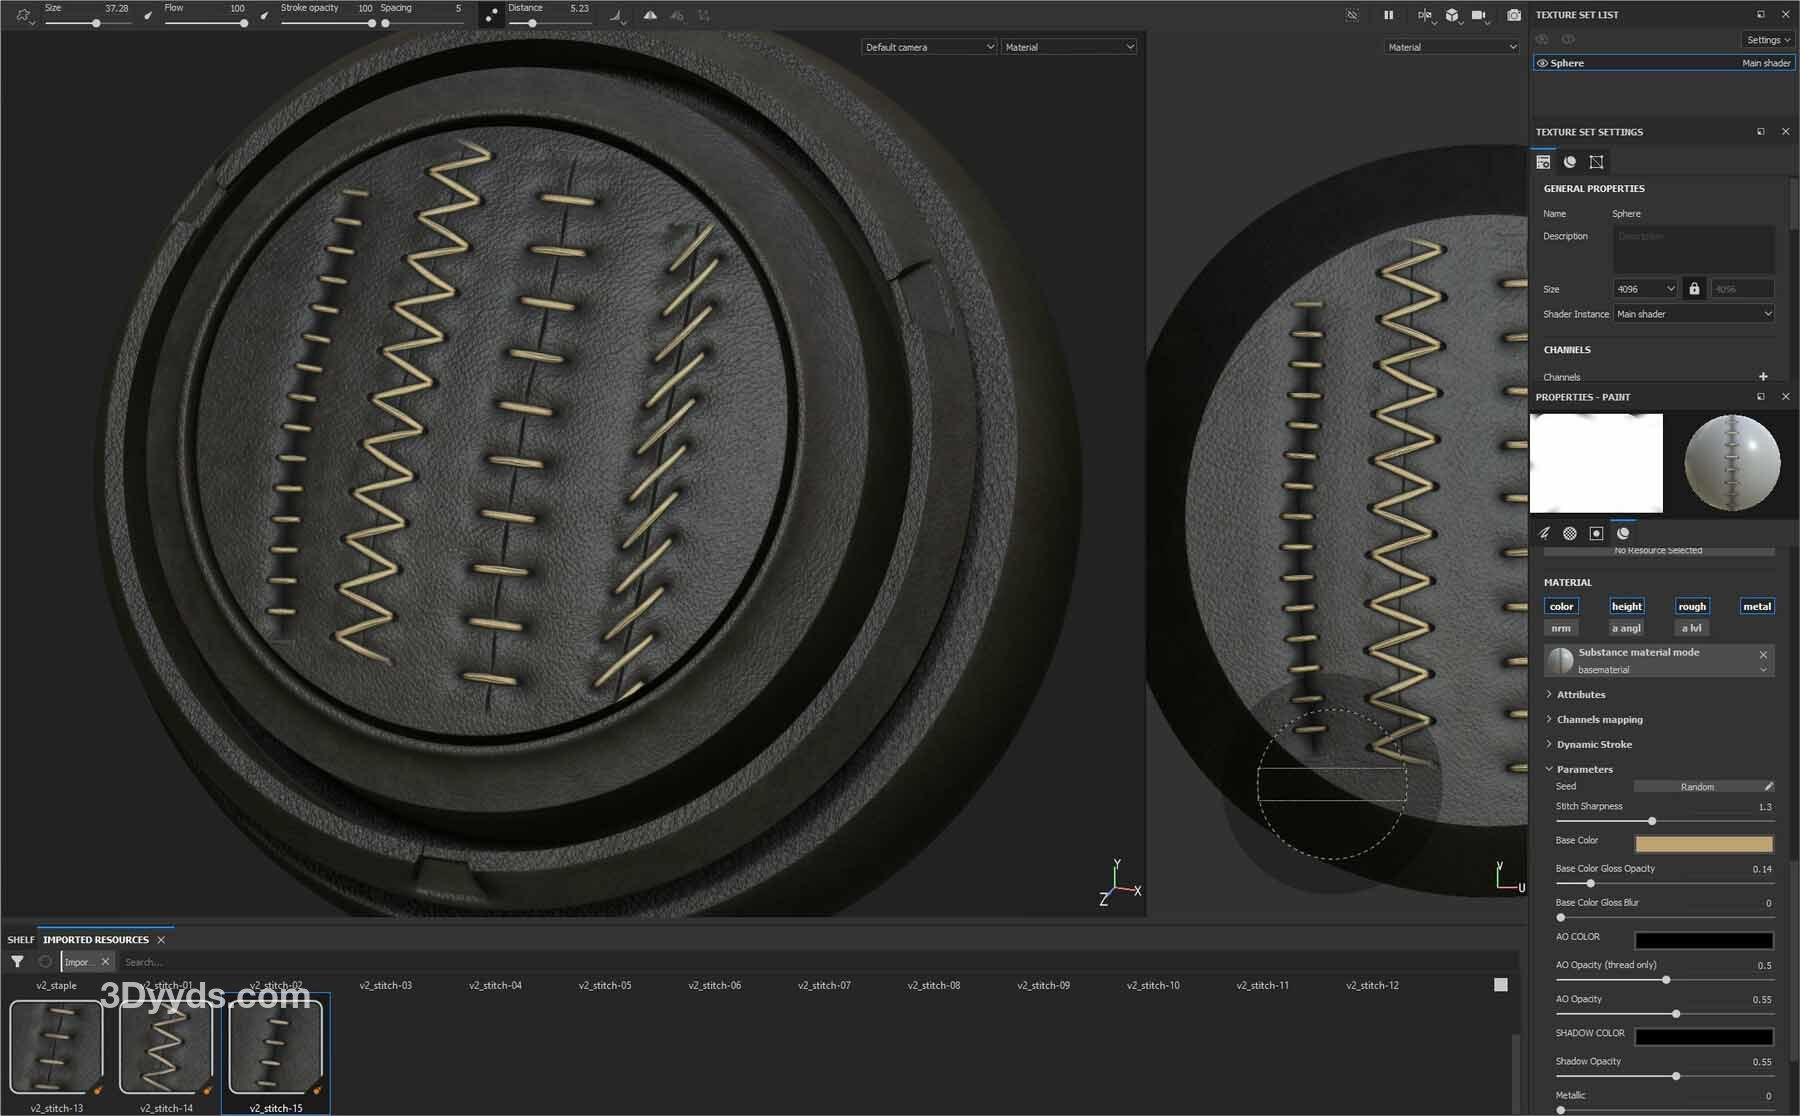This screenshot has width=1800, height=1116.
Task: Click the filter funnel icon in Shelf
Action: (x=17, y=962)
